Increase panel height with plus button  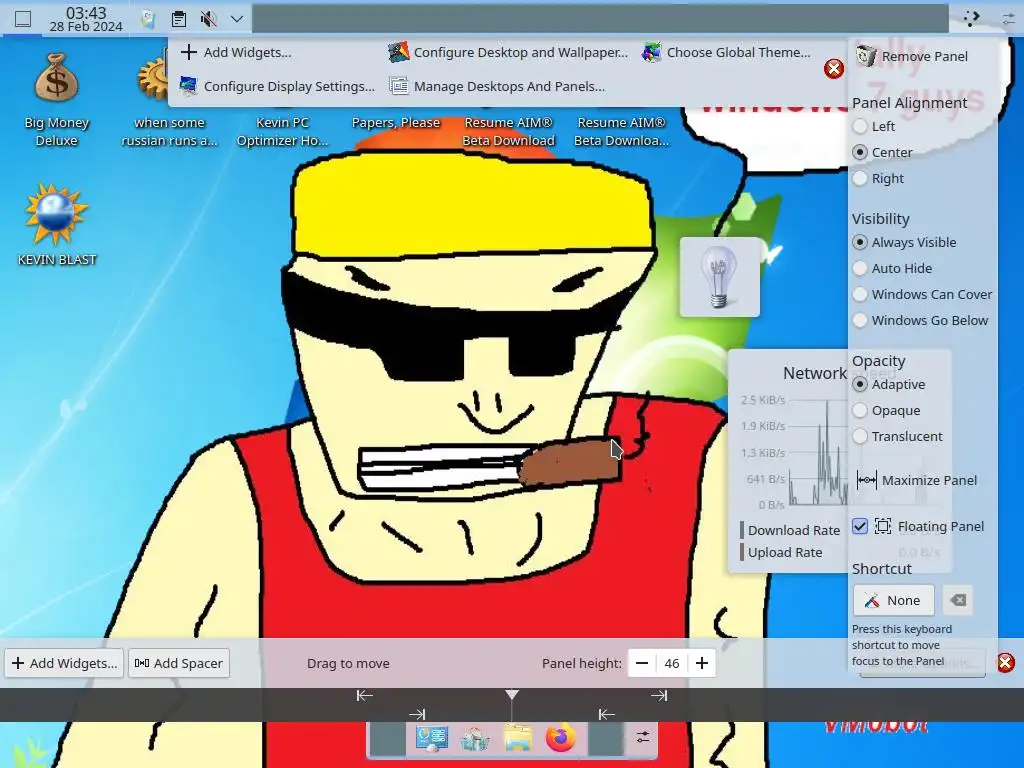tap(702, 663)
